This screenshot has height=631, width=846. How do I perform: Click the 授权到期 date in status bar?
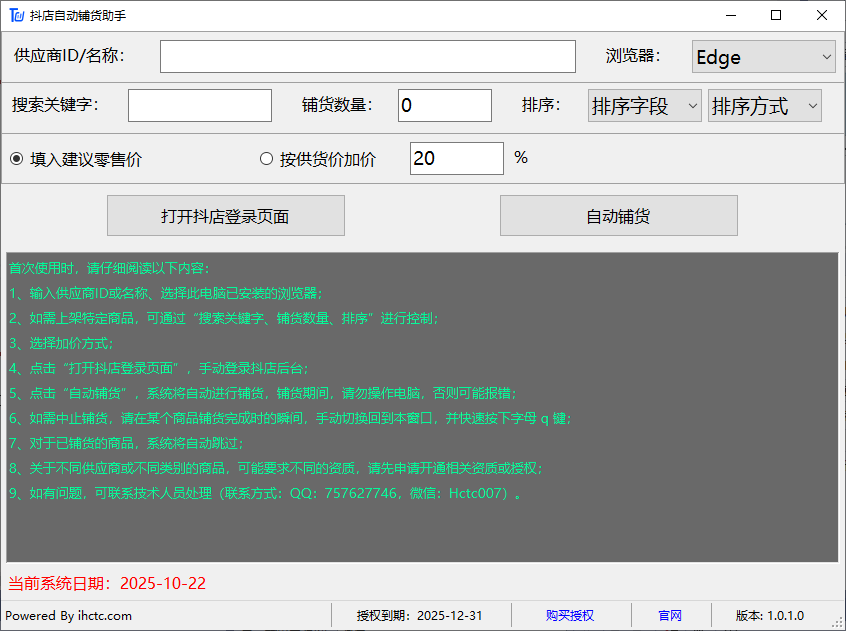tap(420, 616)
